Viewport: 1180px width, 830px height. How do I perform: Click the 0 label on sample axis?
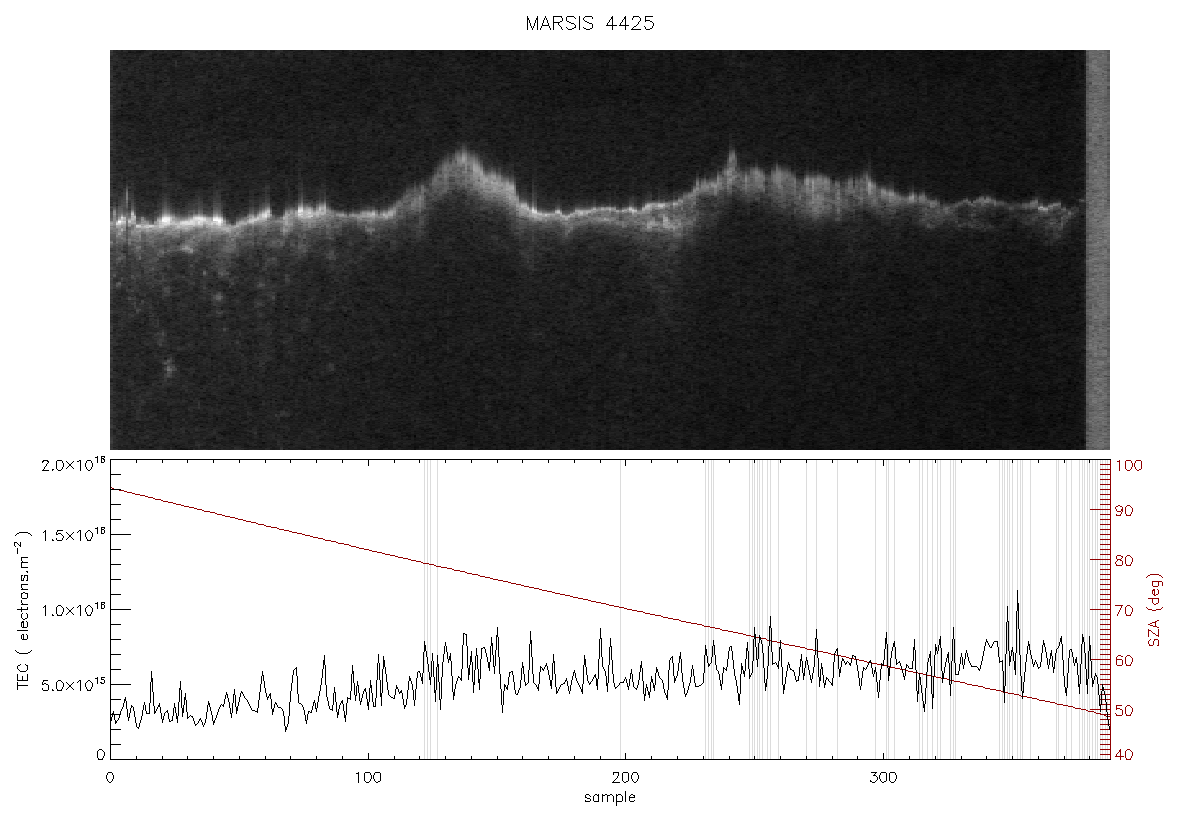pyautogui.click(x=111, y=778)
